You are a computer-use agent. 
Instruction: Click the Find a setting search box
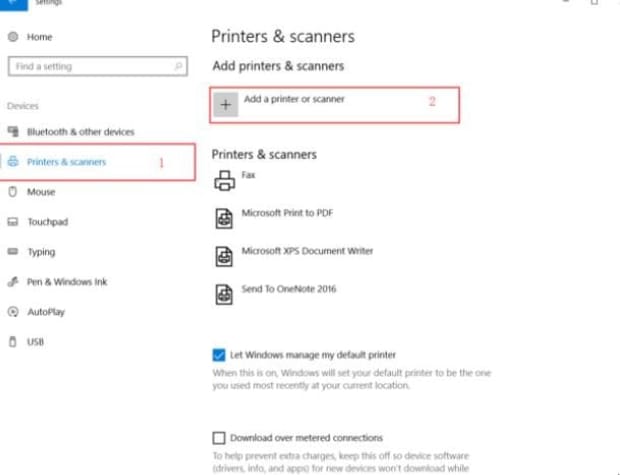90,67
